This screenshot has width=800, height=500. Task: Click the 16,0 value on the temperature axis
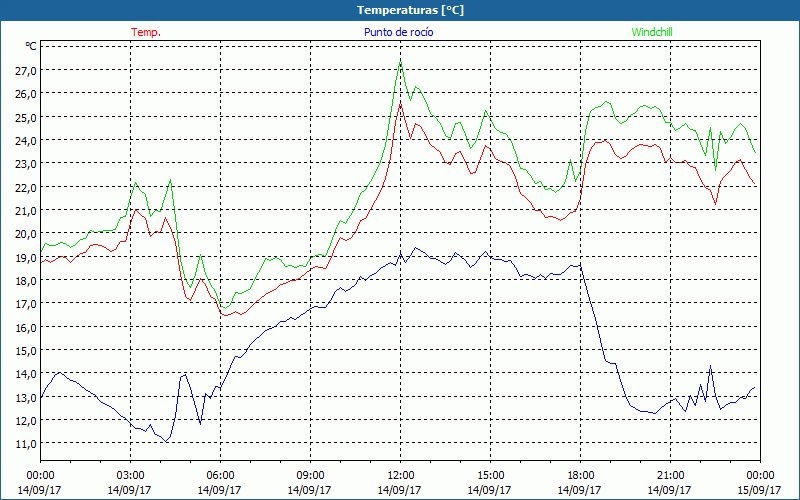coord(26,327)
